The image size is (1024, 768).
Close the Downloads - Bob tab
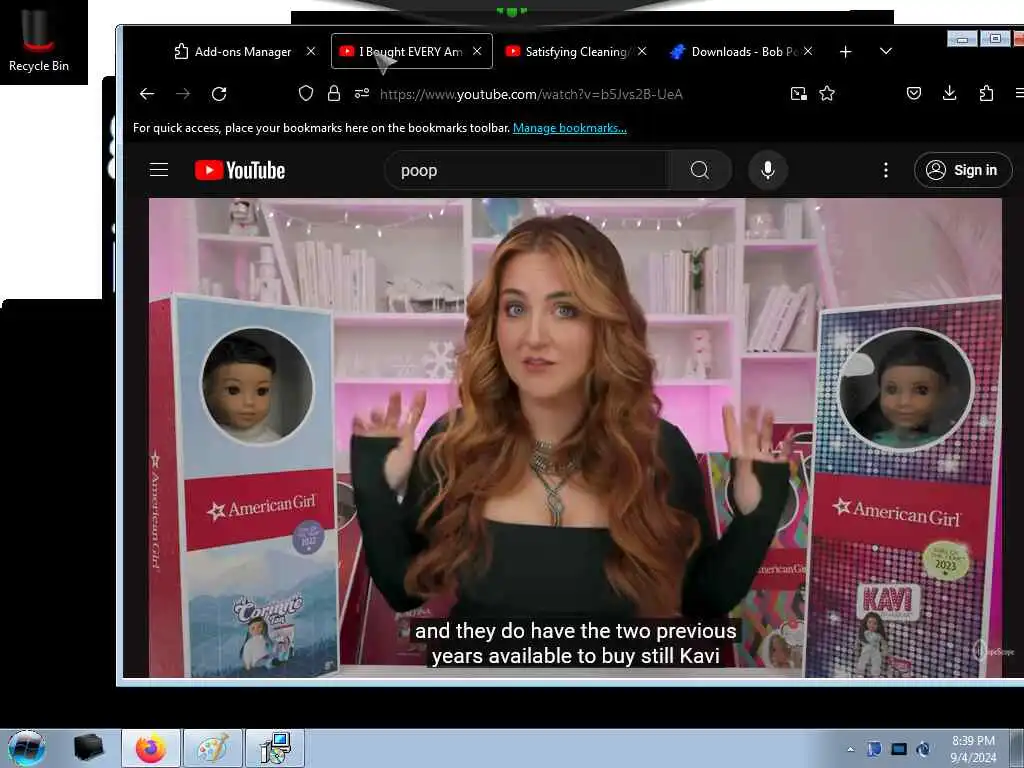click(x=808, y=51)
